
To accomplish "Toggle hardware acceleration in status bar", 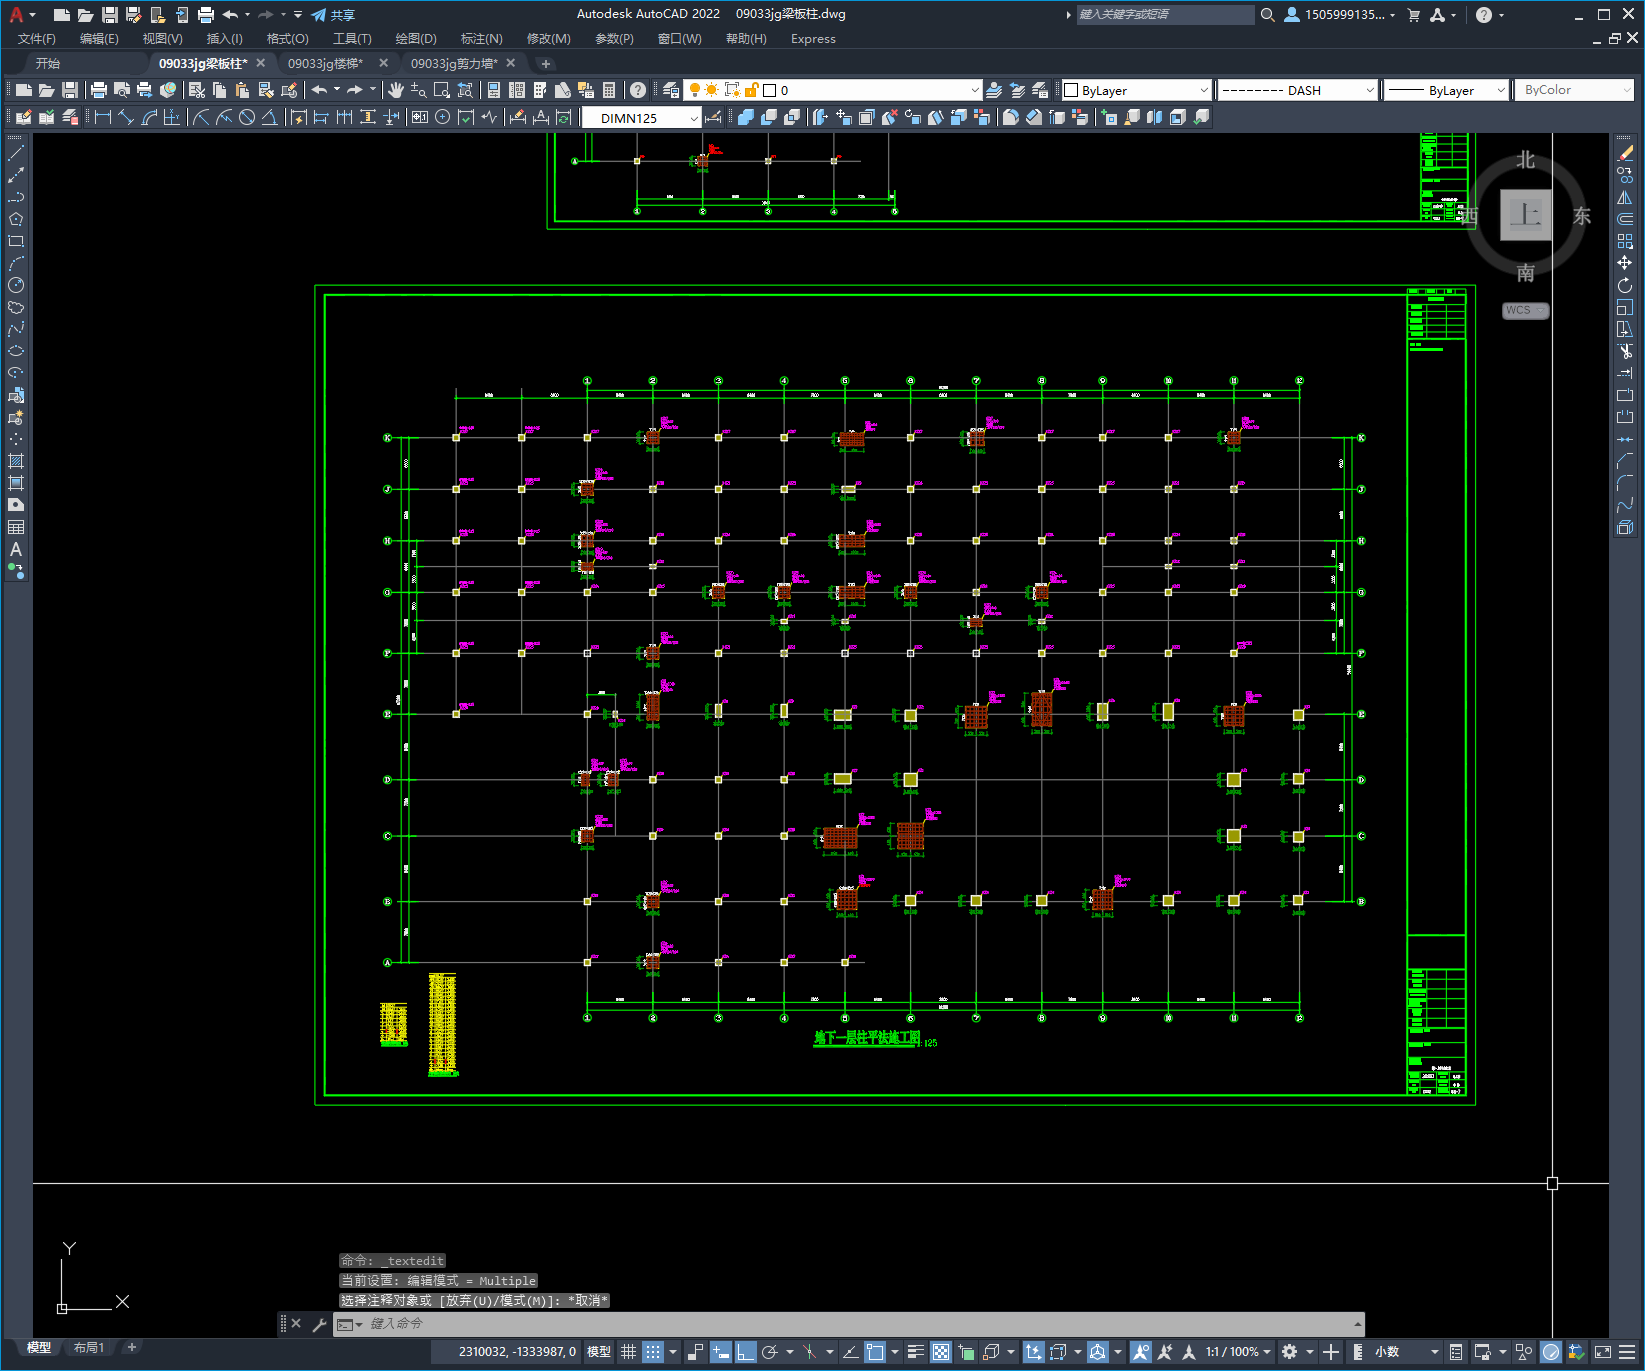I will (1551, 1352).
